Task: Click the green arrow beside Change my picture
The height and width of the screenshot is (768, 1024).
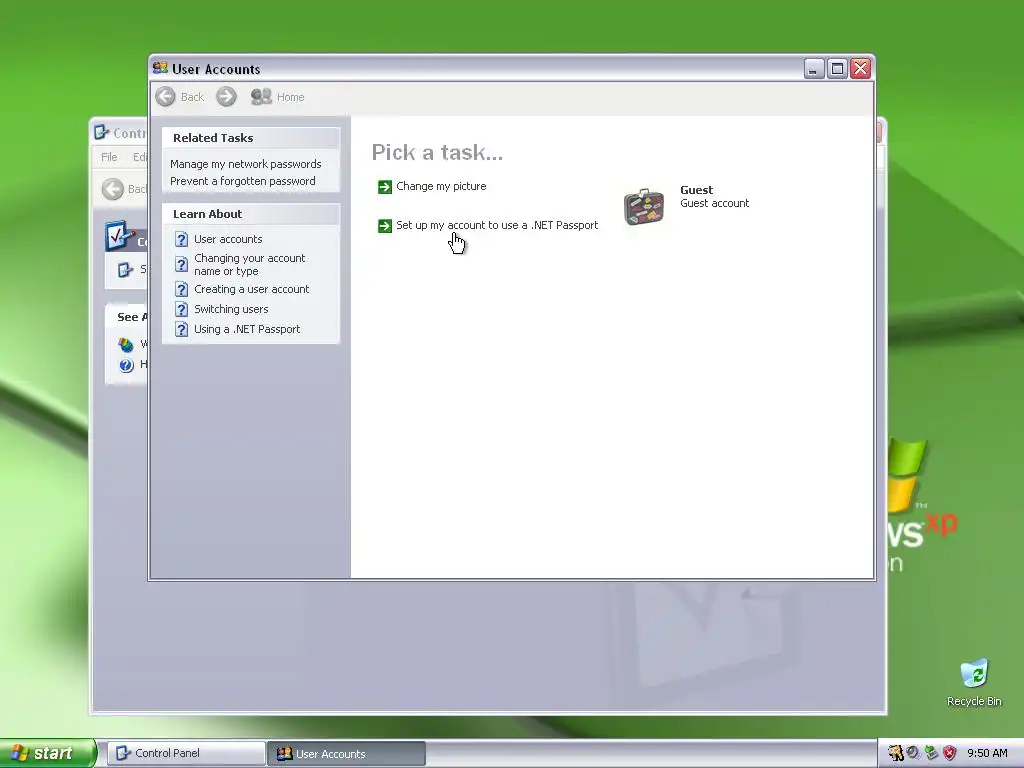Action: point(385,187)
